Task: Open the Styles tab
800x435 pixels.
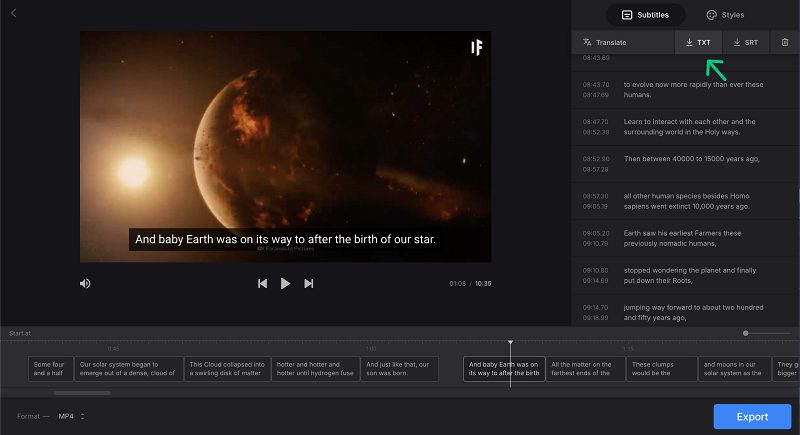Action: tap(725, 15)
